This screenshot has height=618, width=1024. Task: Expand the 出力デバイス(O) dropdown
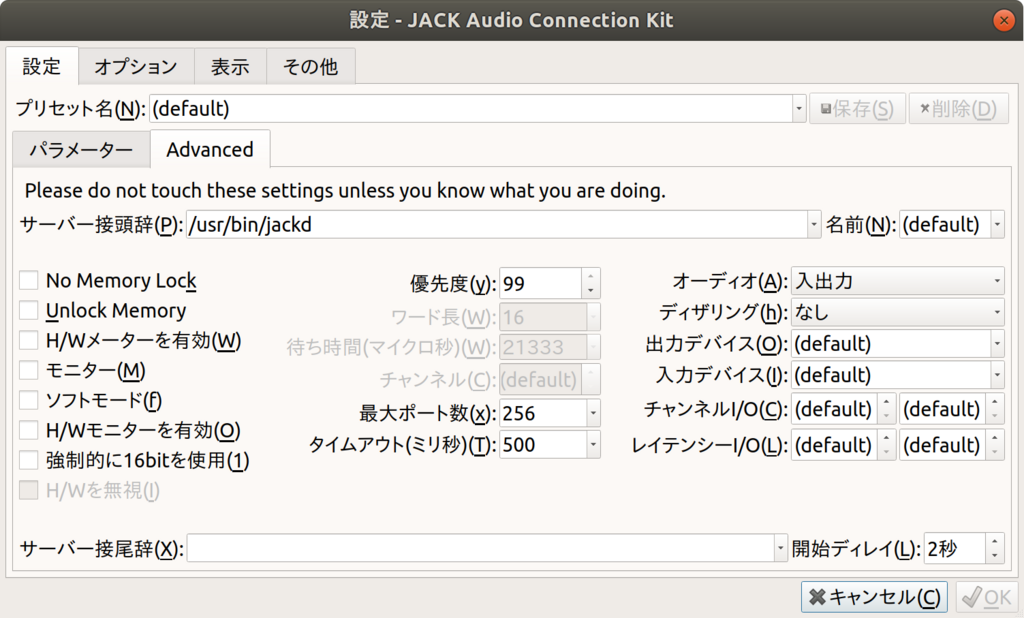pyautogui.click(x=997, y=344)
